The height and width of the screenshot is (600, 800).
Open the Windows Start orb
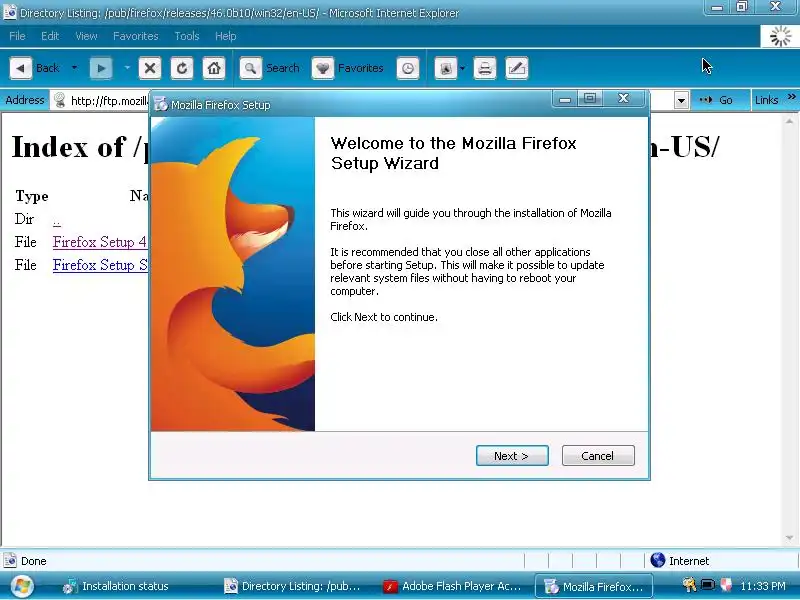coord(21,586)
